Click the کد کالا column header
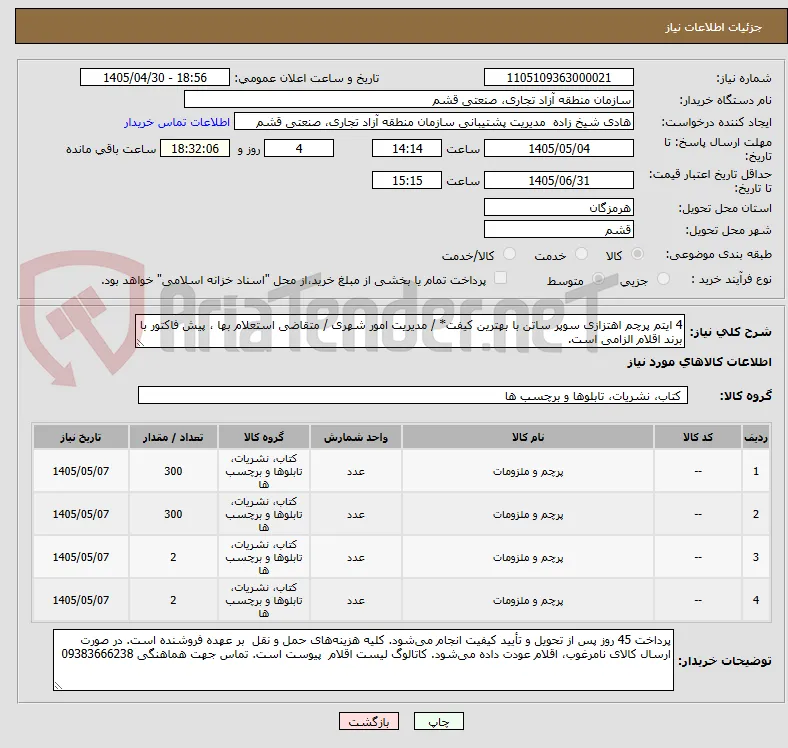This screenshot has width=788, height=748. pyautogui.click(x=698, y=437)
